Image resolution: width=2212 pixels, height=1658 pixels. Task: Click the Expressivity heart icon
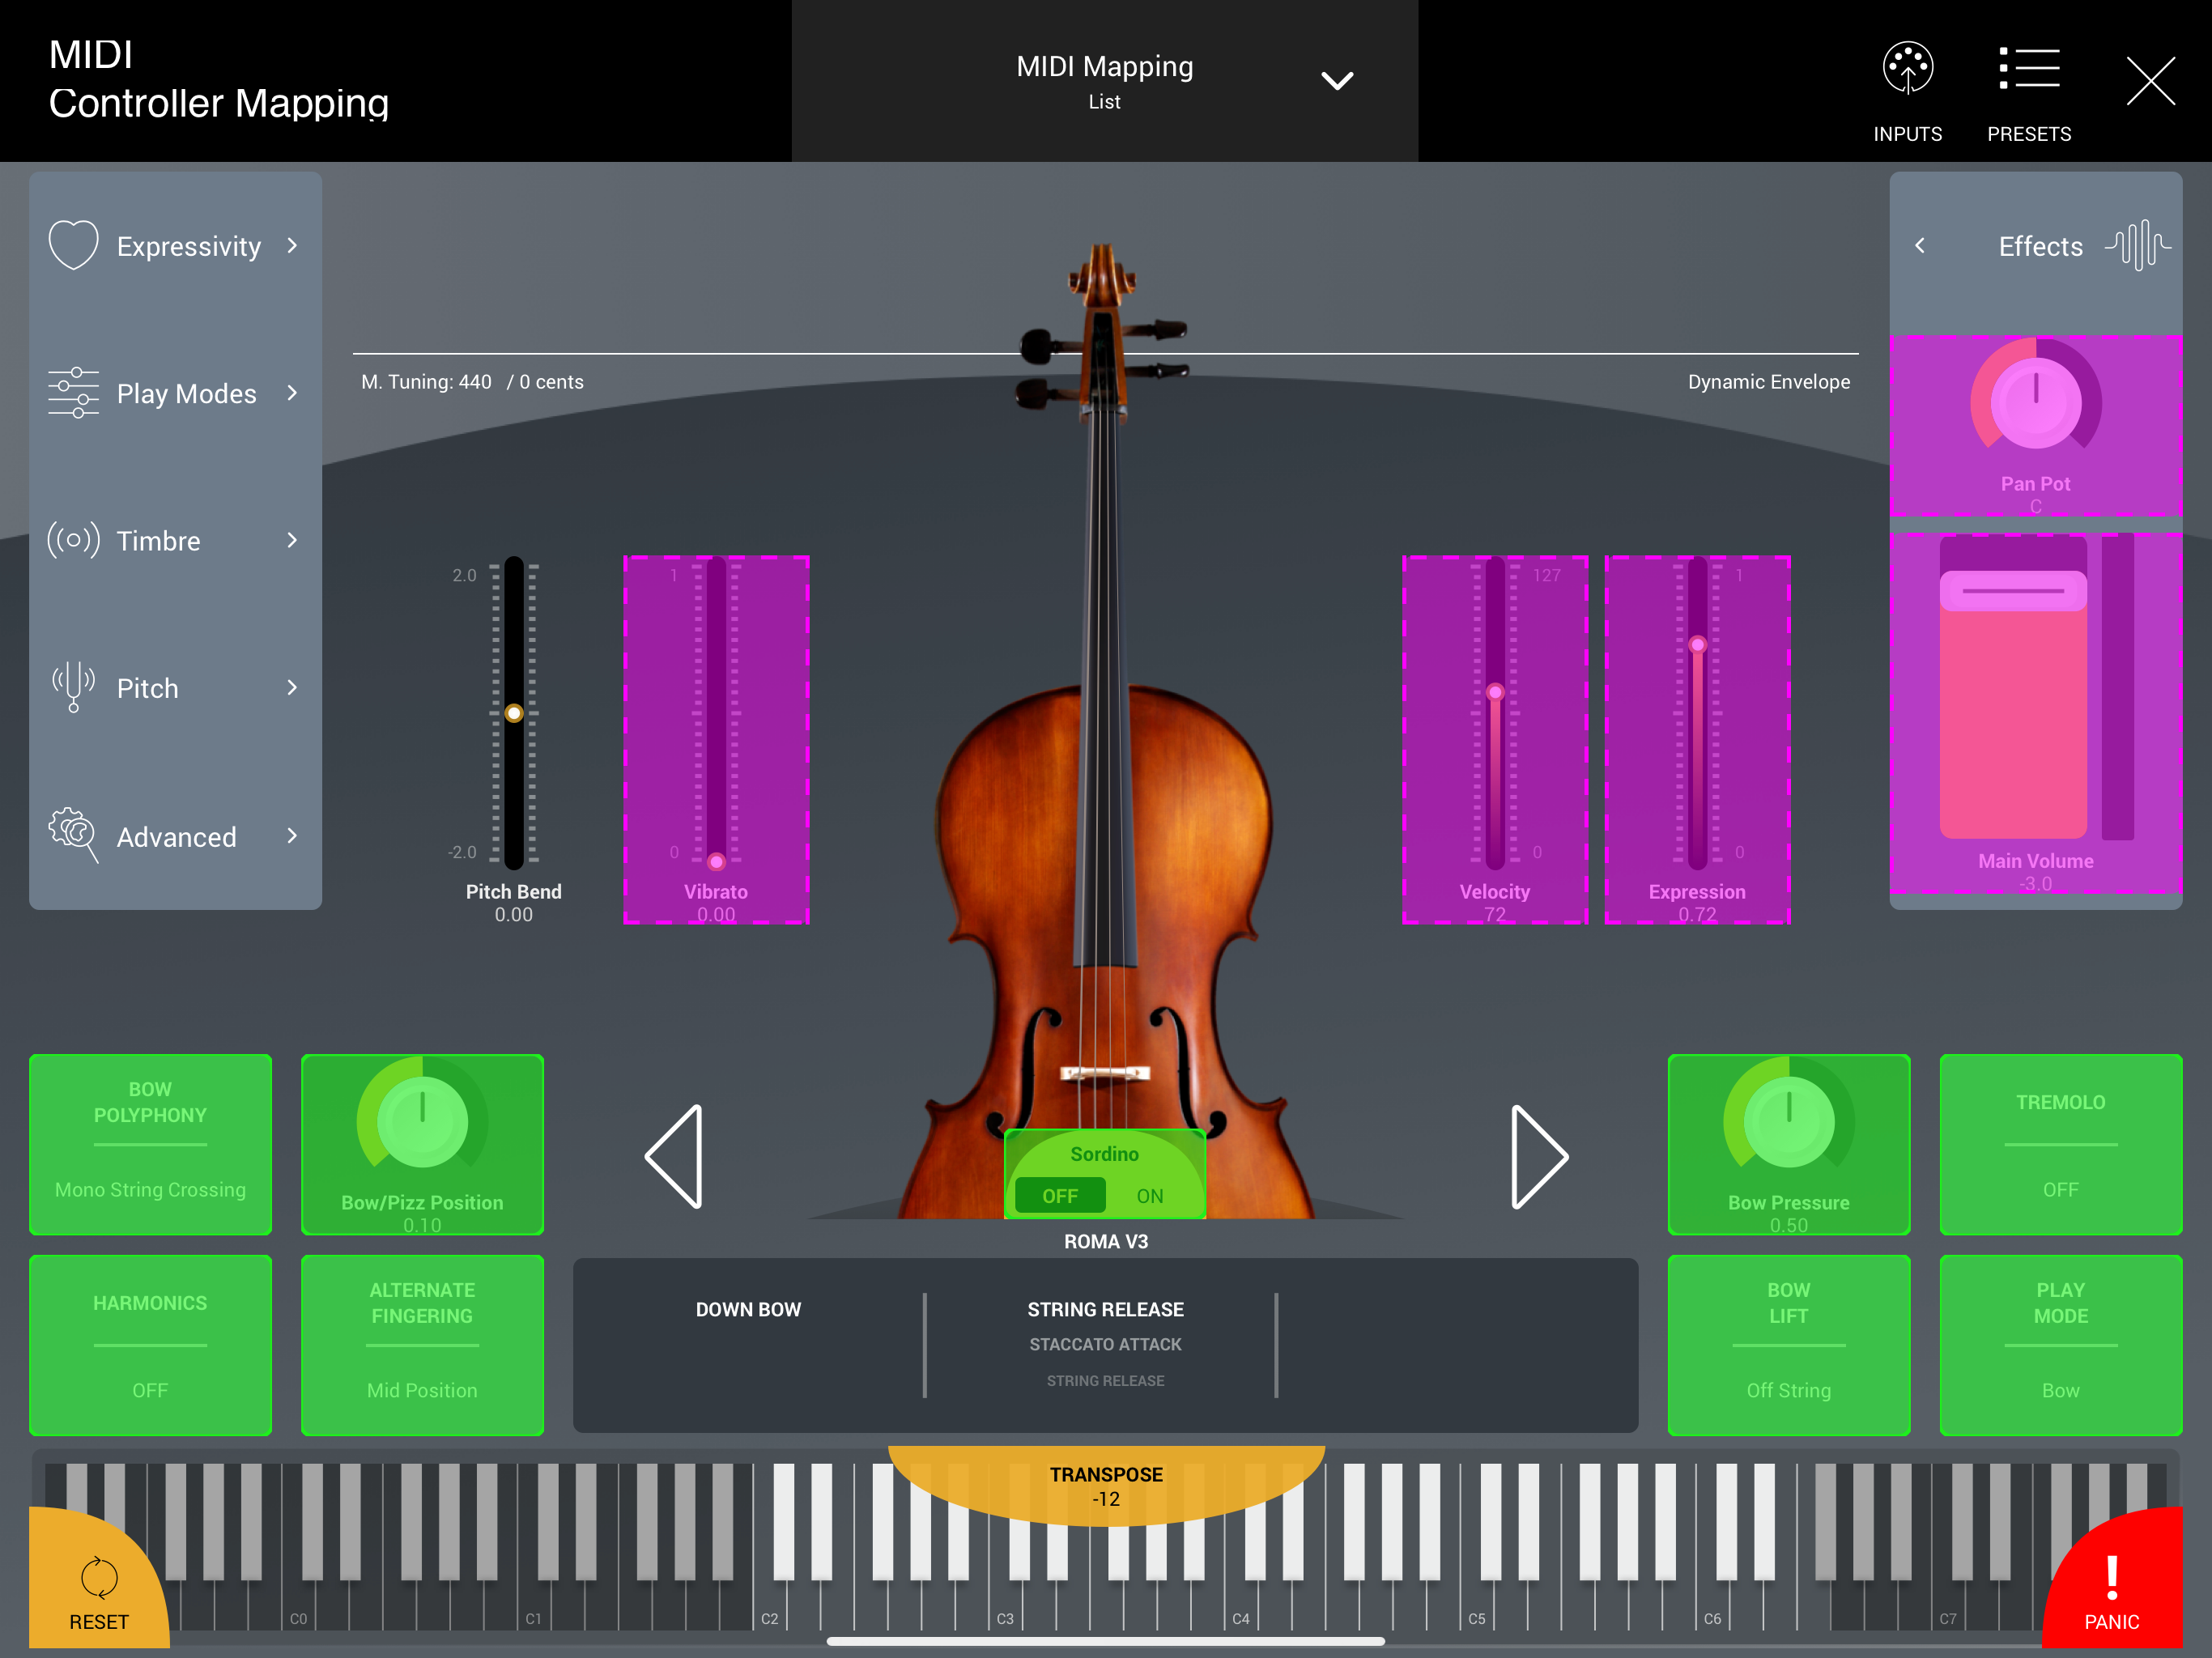[74, 245]
